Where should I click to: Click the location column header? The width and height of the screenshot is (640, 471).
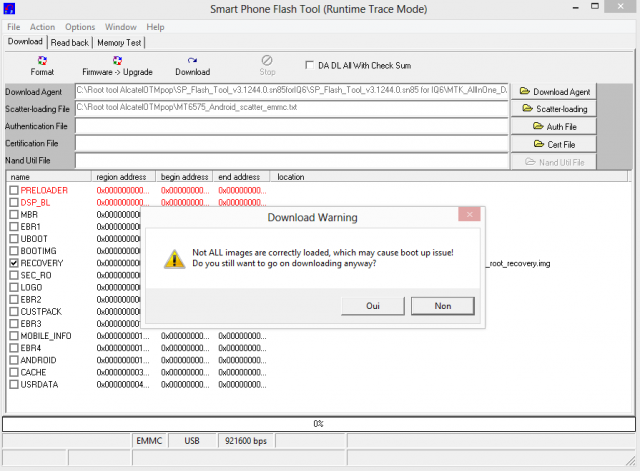tap(449, 177)
